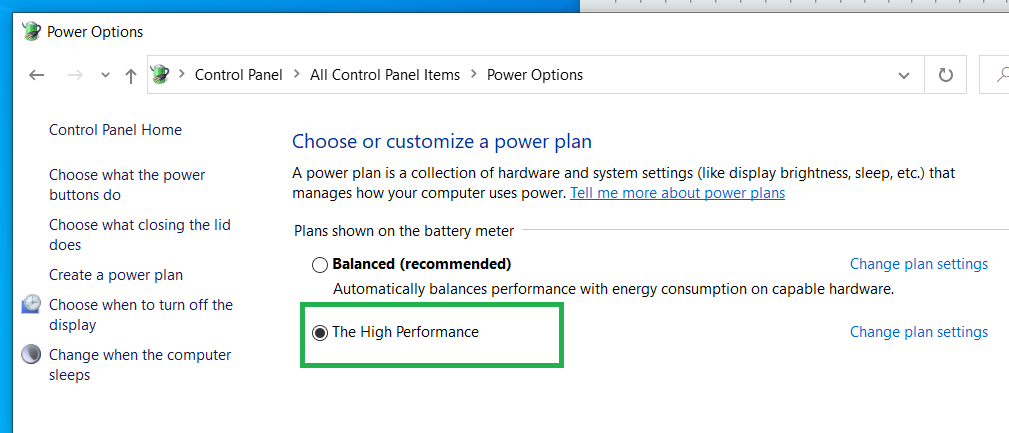Click the Forward navigation arrow
This screenshot has height=433, width=1009.
point(74,75)
